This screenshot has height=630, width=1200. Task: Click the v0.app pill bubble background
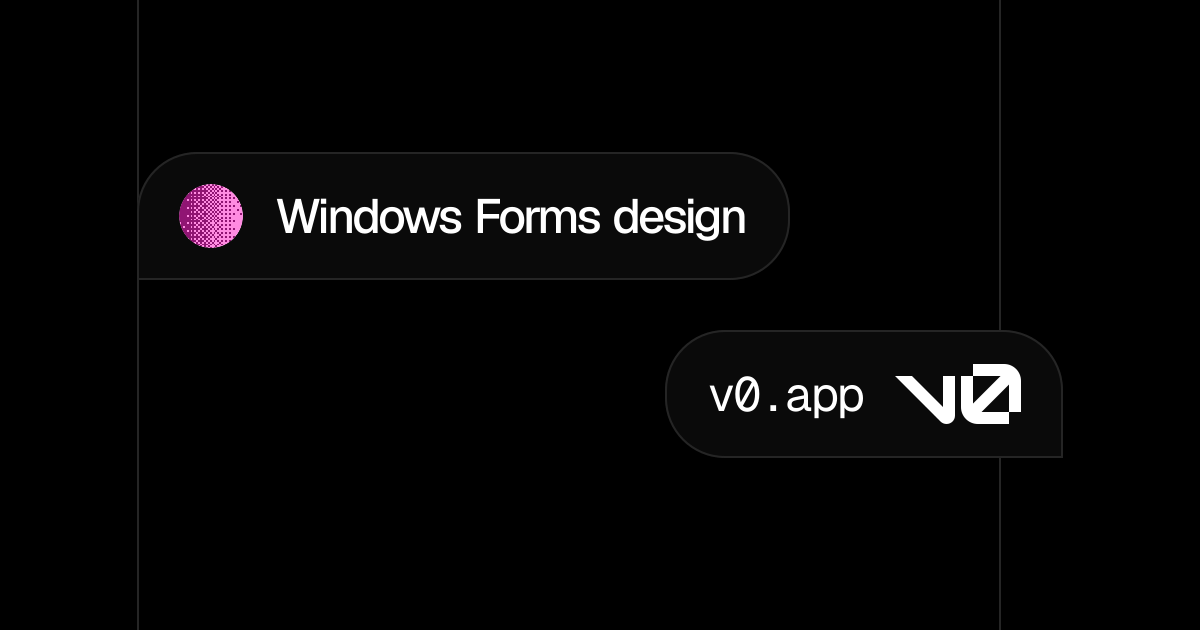click(x=863, y=394)
